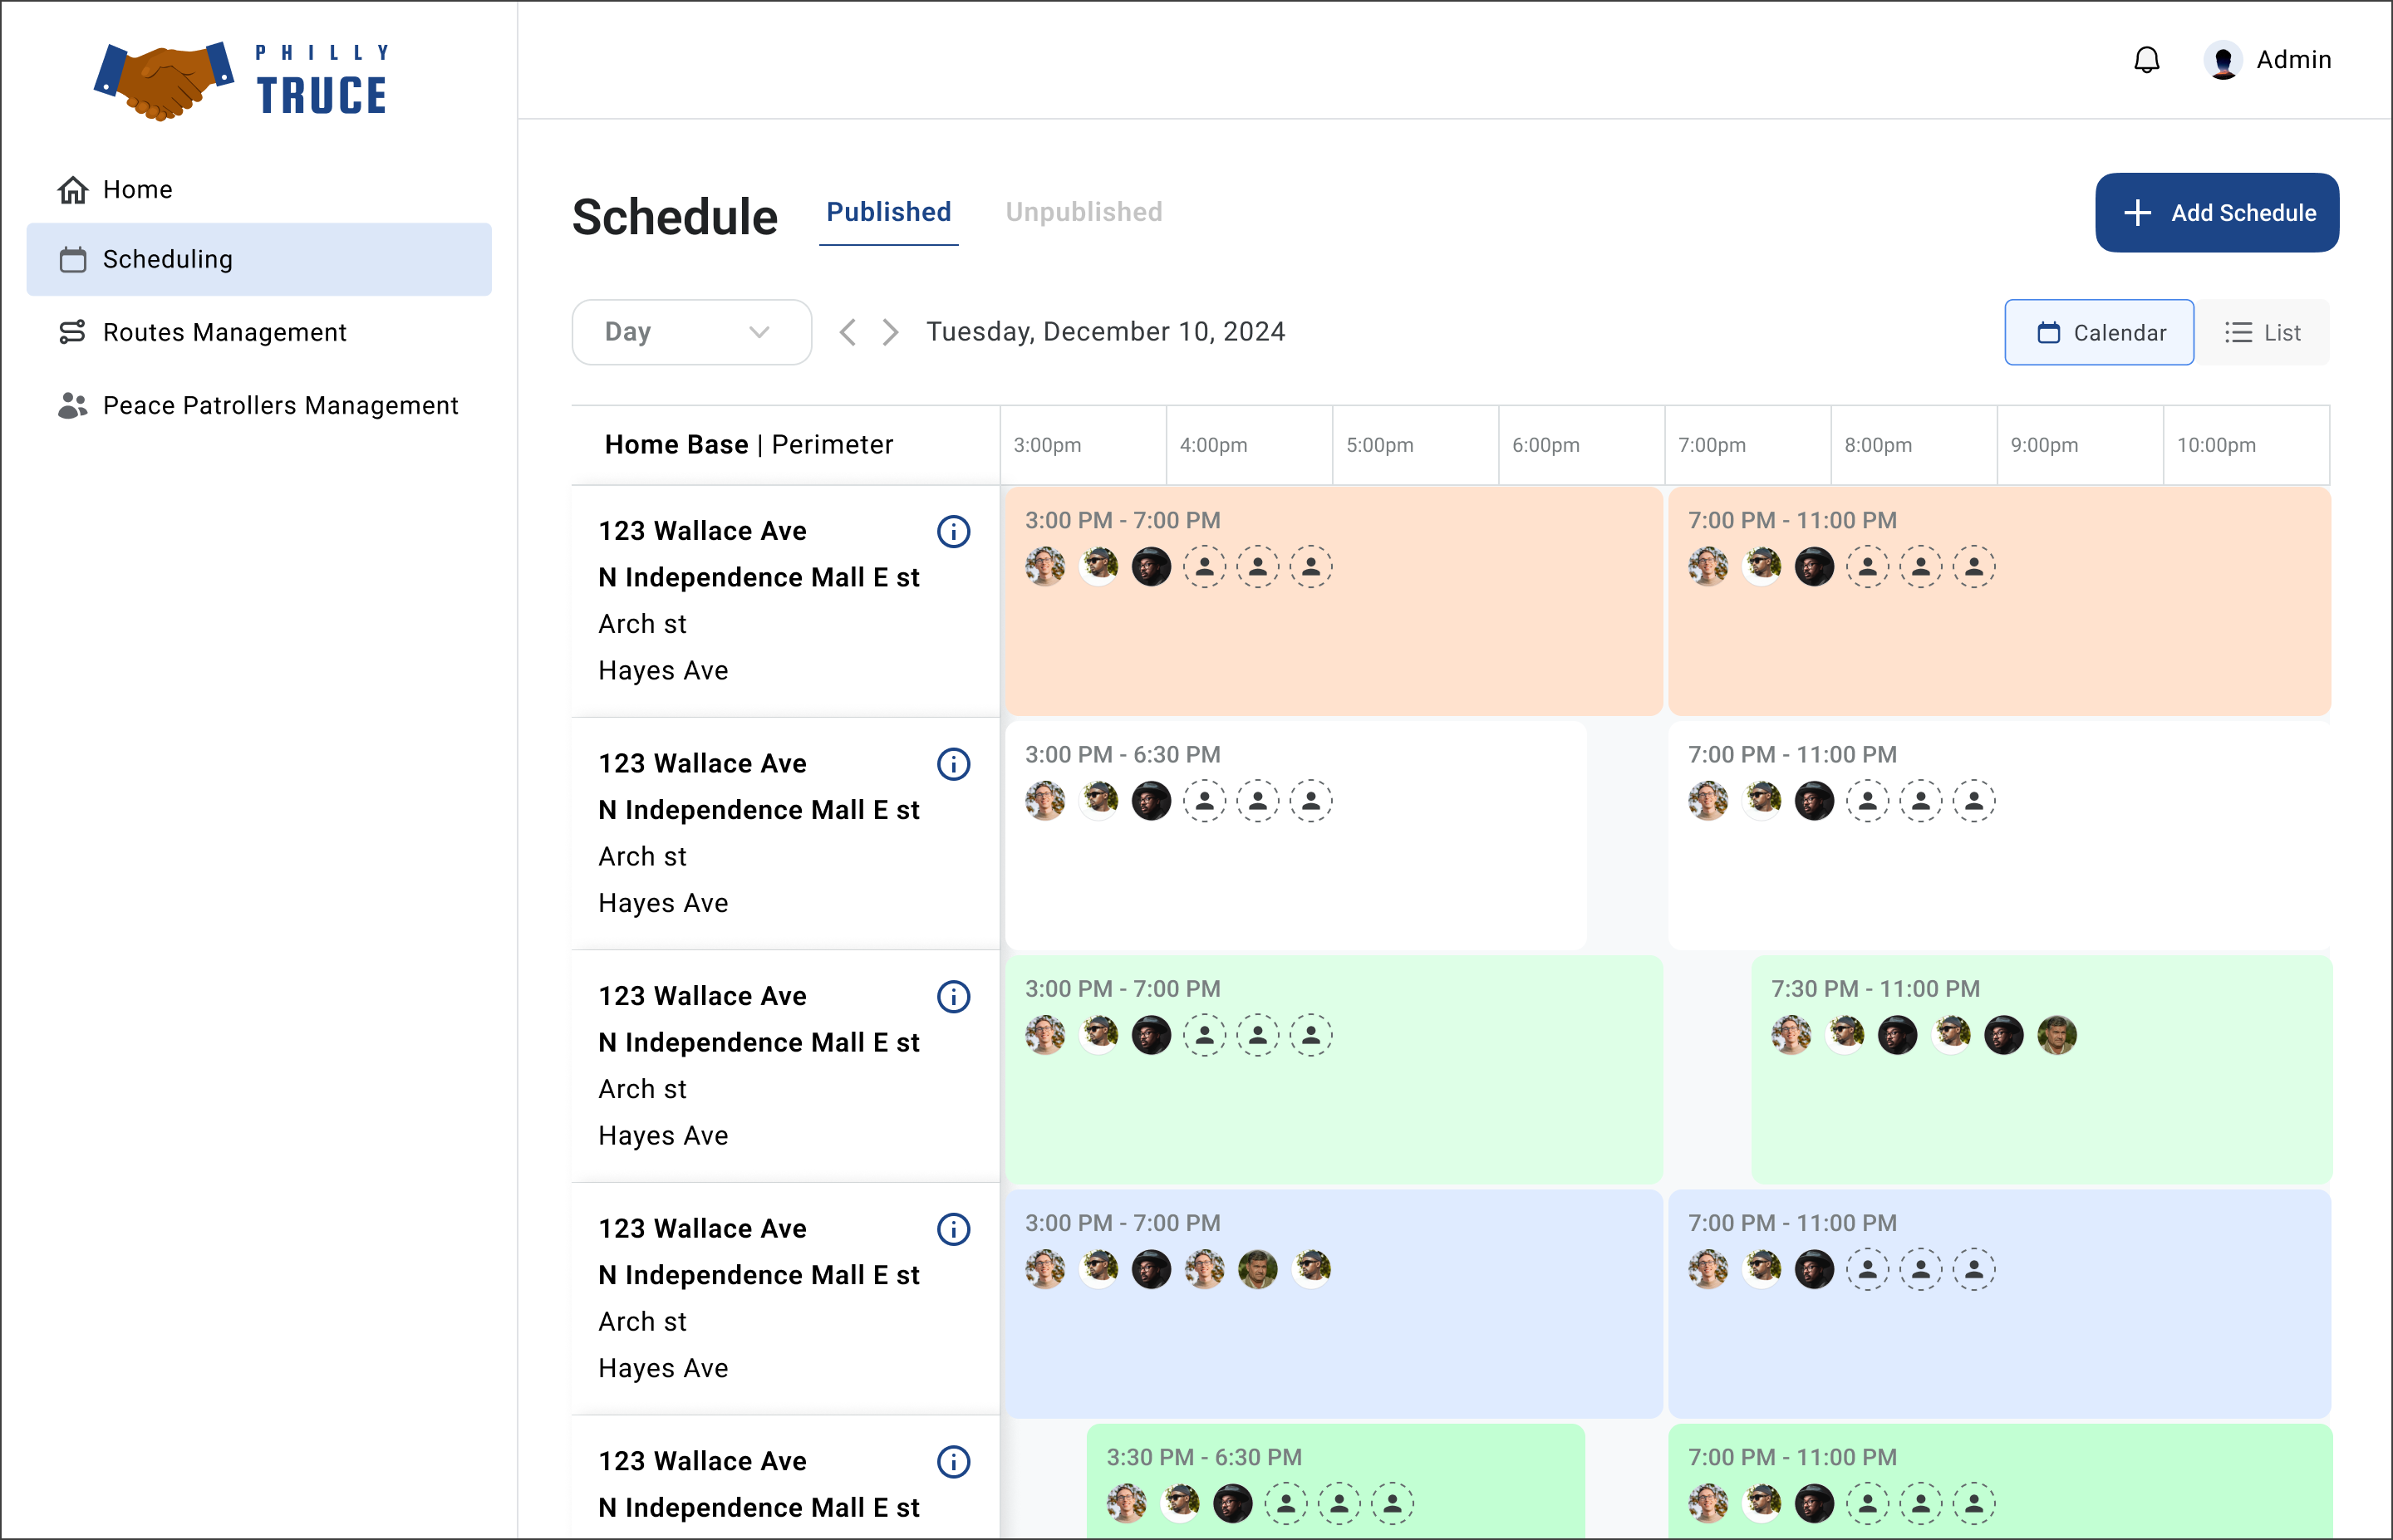Click the Peace Patrollers people icon
2393x1540 pixels.
(x=72, y=405)
